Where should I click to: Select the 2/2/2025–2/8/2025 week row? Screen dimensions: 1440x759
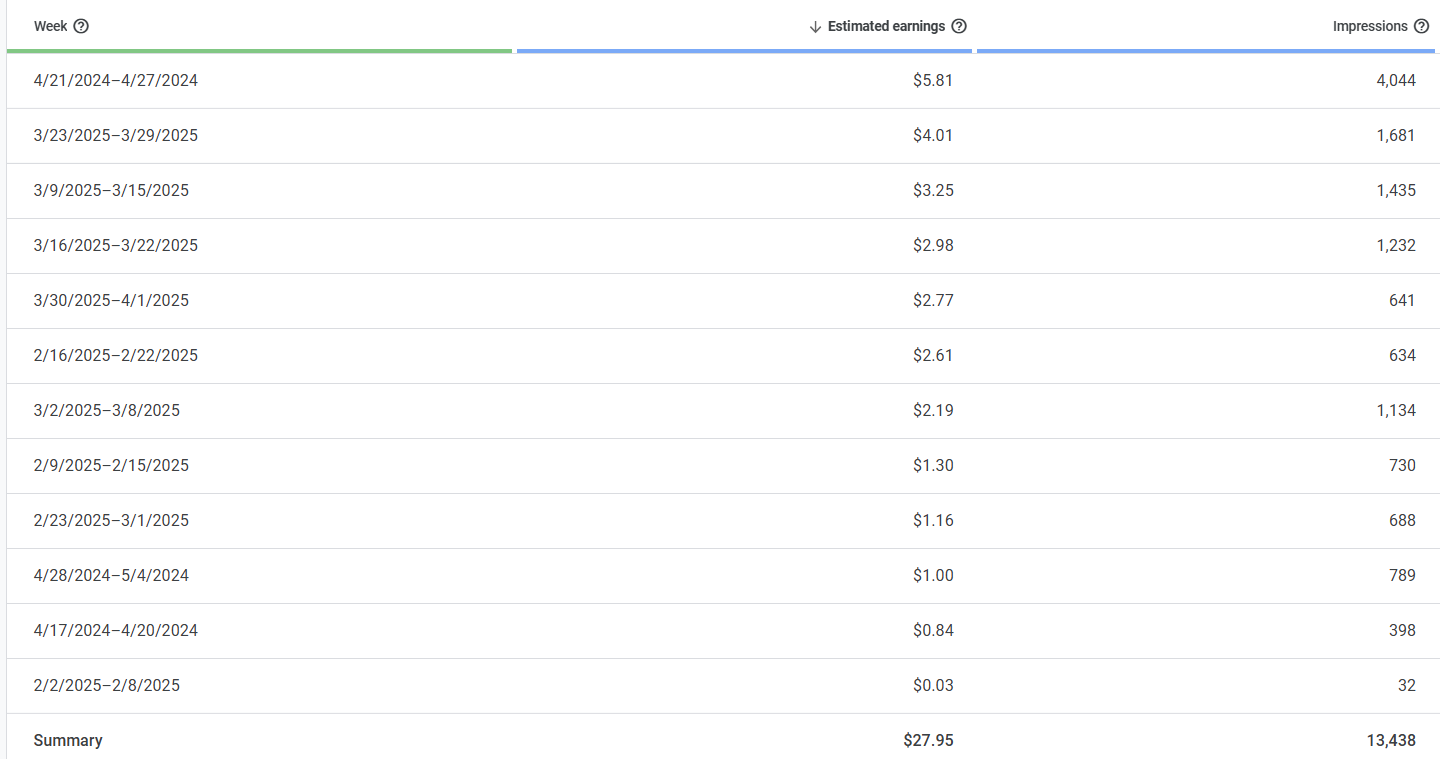pos(107,685)
